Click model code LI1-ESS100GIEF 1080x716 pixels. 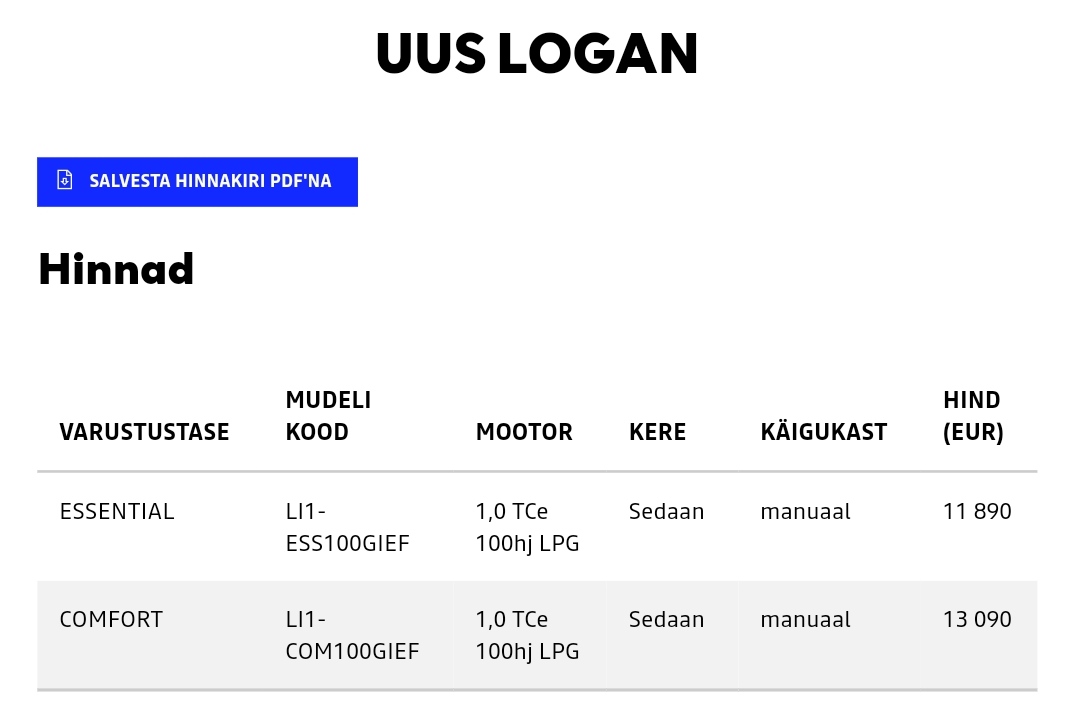pos(348,527)
